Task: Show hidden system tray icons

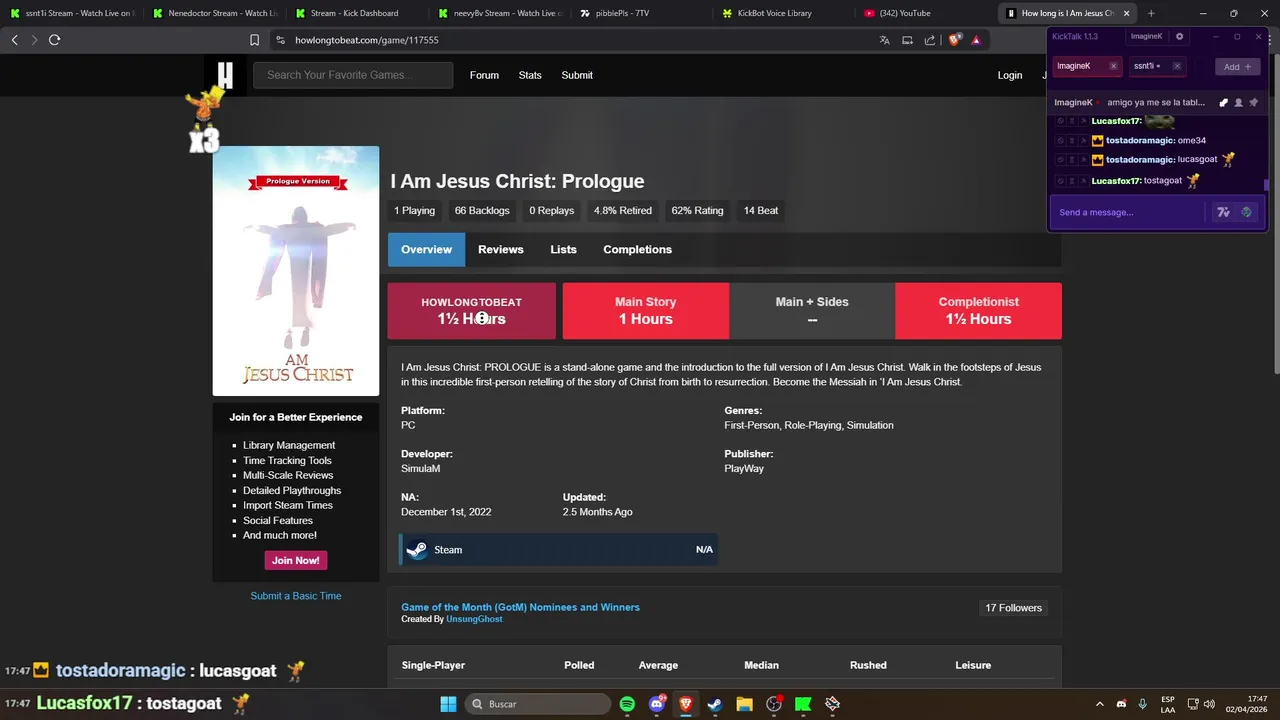Action: (1100, 704)
